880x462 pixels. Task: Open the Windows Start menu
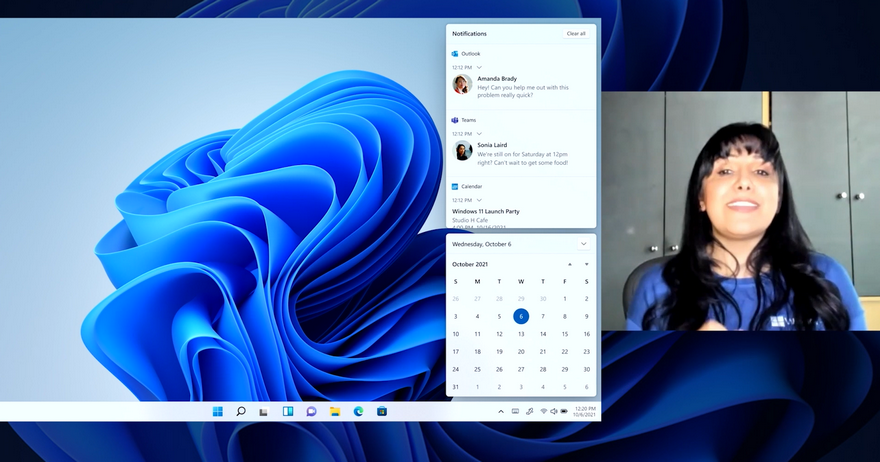pos(218,411)
